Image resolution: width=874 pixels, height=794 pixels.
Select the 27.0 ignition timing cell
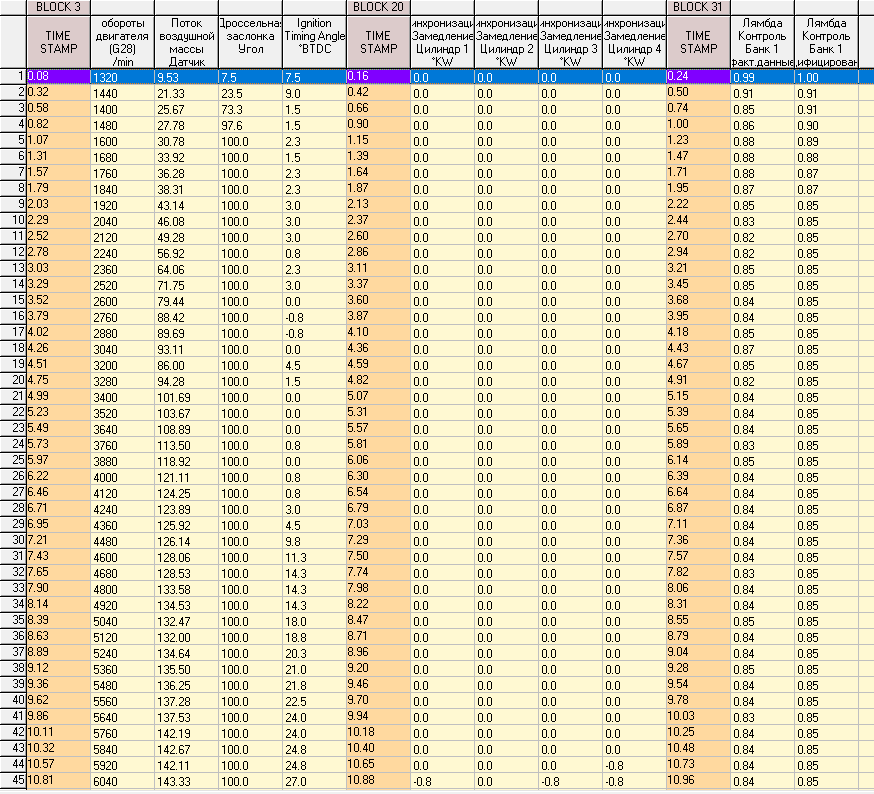coord(314,780)
